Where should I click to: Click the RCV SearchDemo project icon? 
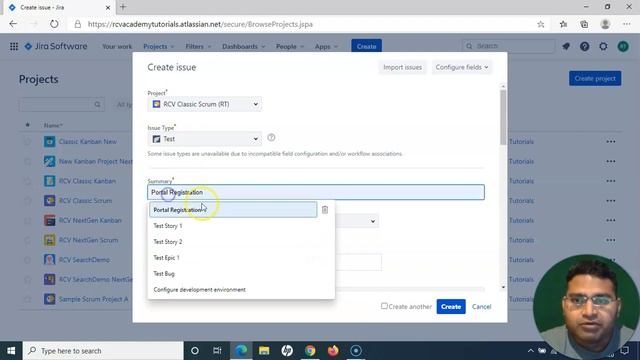click(49, 260)
